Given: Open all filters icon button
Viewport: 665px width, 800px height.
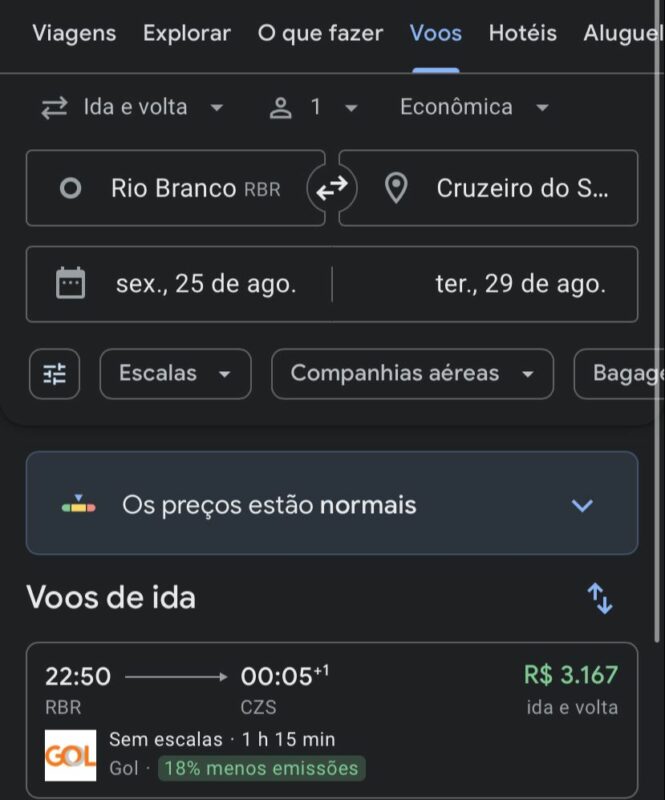Looking at the screenshot, I should click(x=55, y=374).
